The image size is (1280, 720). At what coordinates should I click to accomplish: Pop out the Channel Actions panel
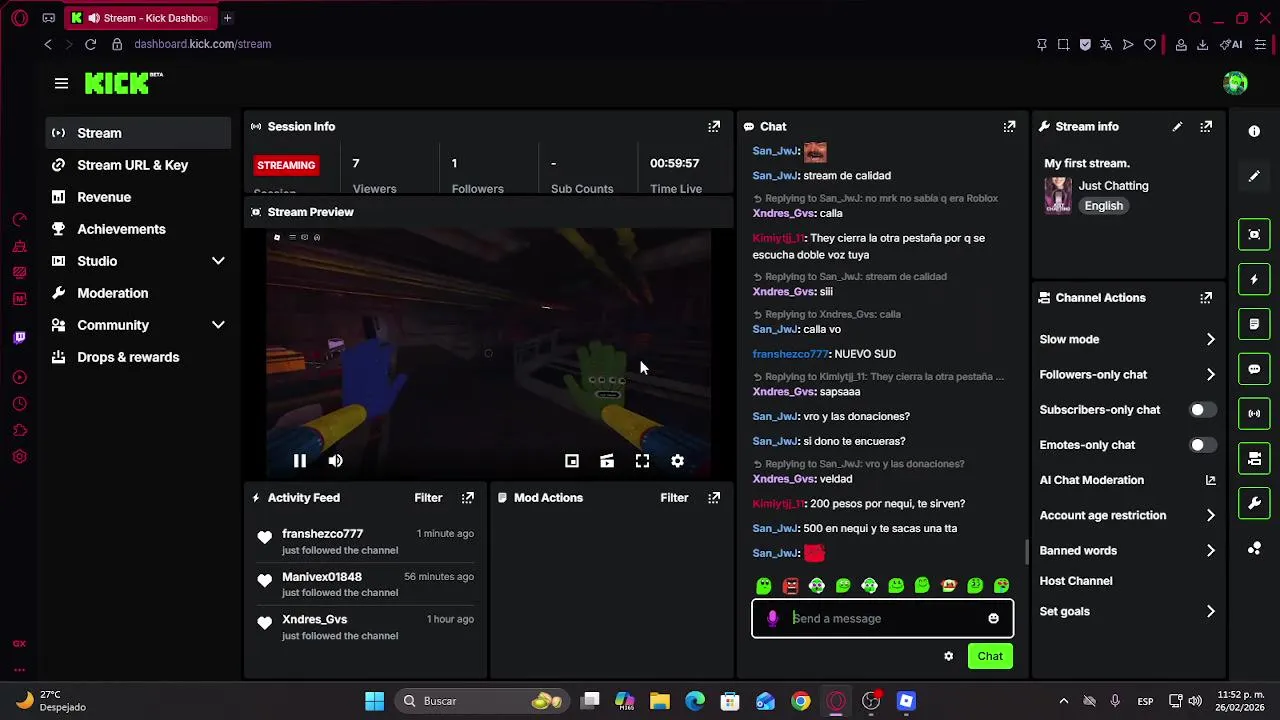[x=1206, y=298]
